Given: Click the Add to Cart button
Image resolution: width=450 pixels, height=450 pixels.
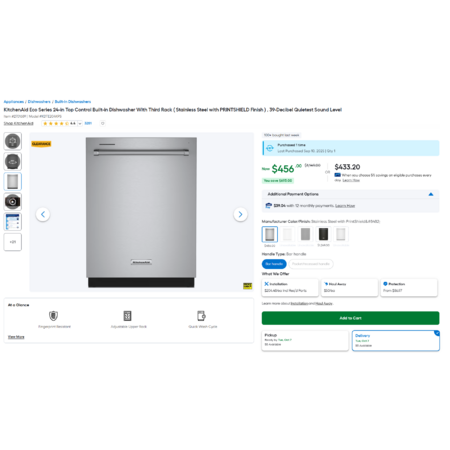Looking at the screenshot, I should pos(350,318).
